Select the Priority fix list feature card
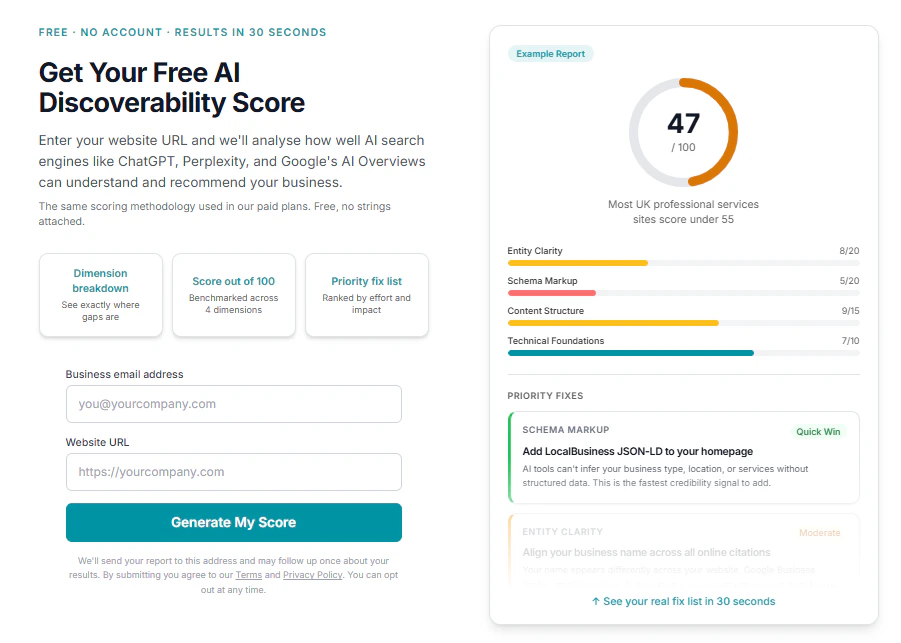 tap(366, 295)
